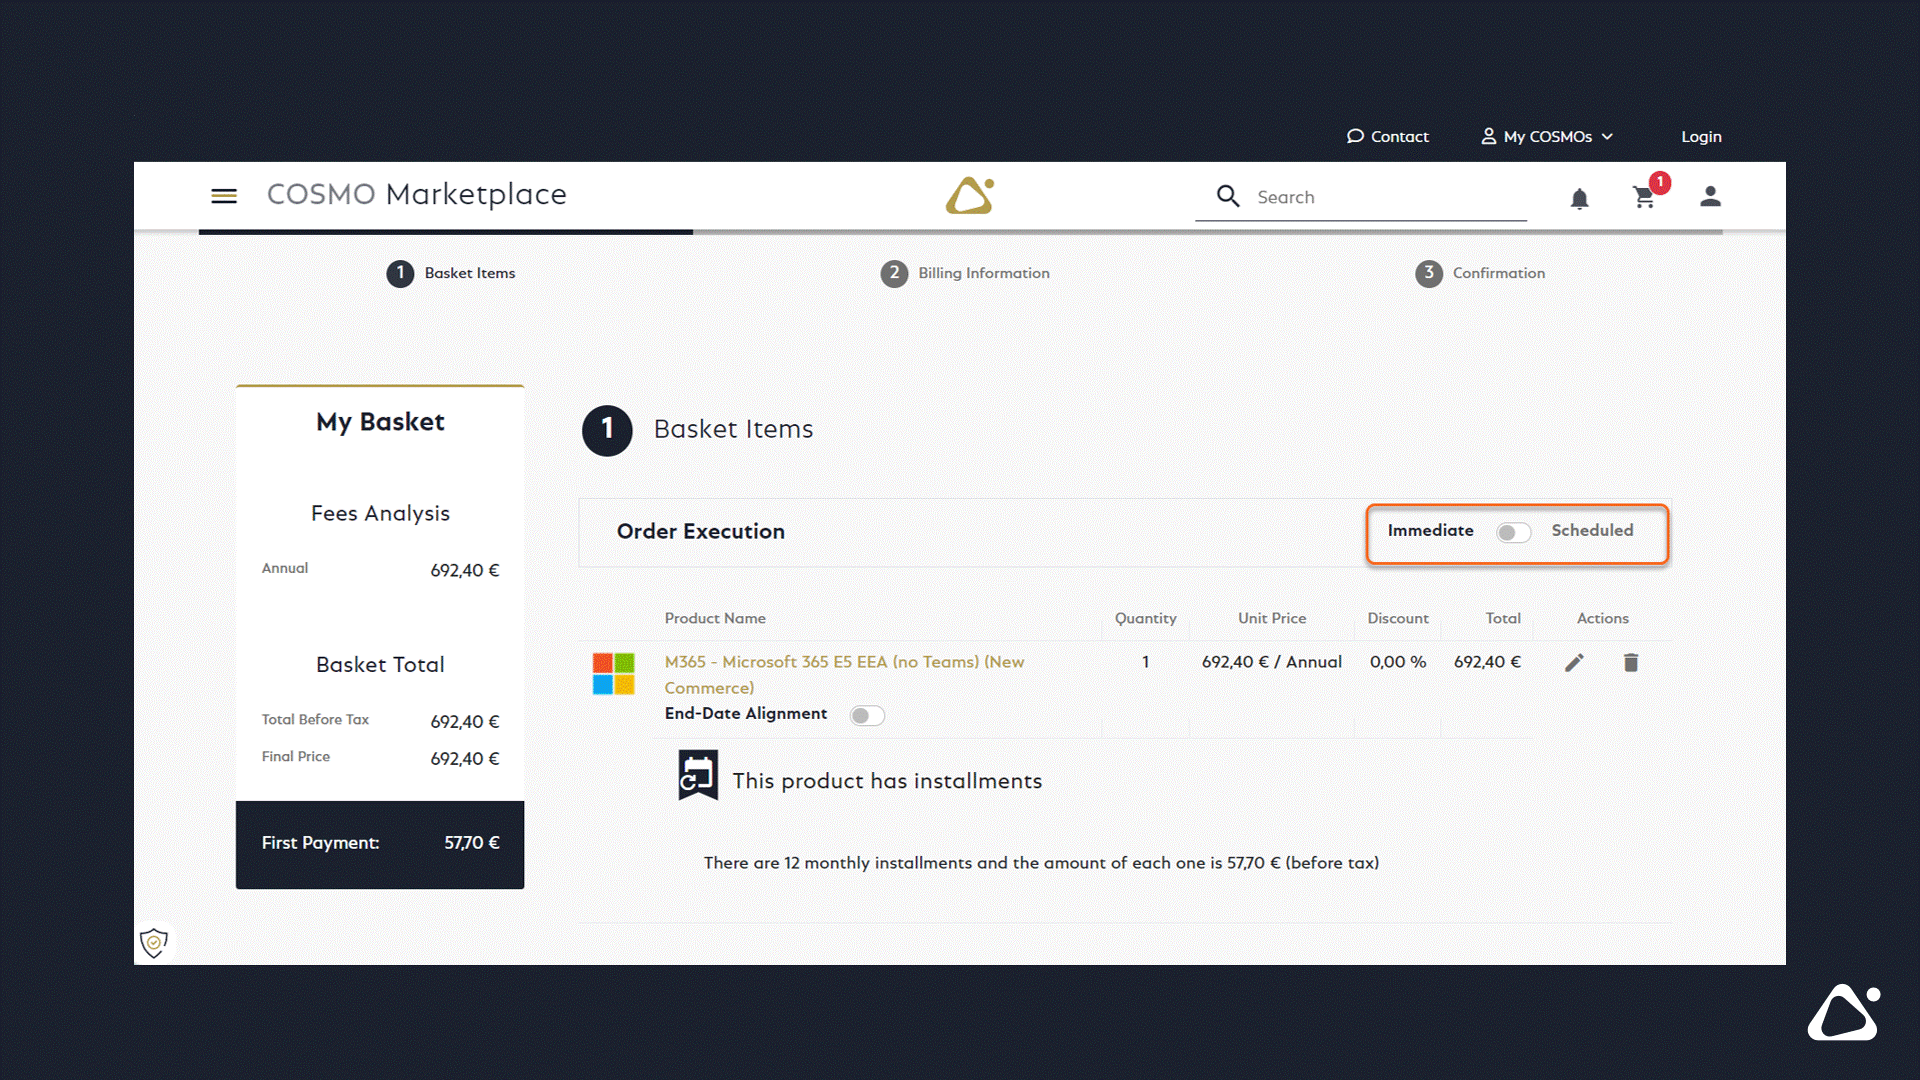Toggle the End-Date Alignment switch

pyautogui.click(x=866, y=713)
